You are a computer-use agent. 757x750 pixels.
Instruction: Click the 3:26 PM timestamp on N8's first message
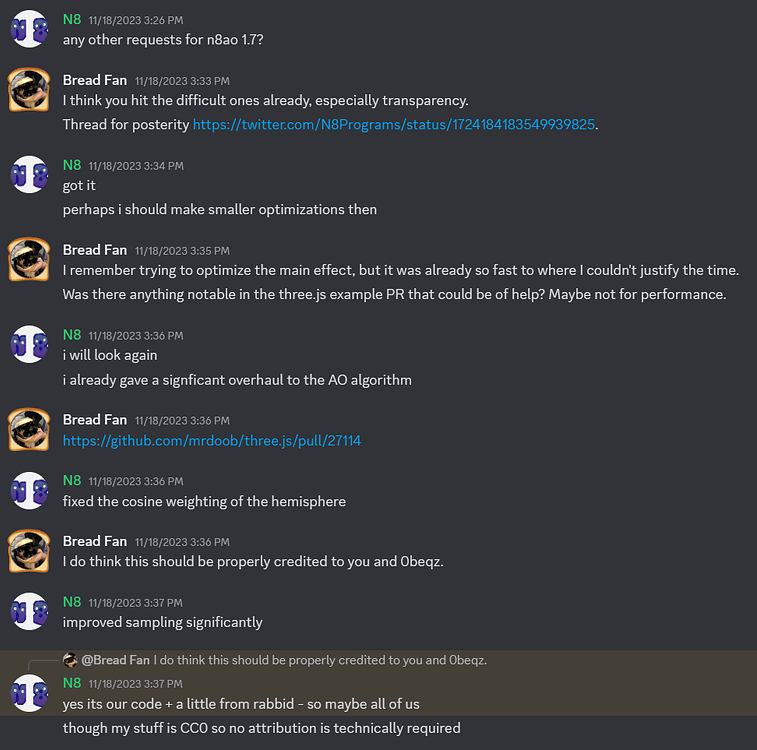coord(135,20)
